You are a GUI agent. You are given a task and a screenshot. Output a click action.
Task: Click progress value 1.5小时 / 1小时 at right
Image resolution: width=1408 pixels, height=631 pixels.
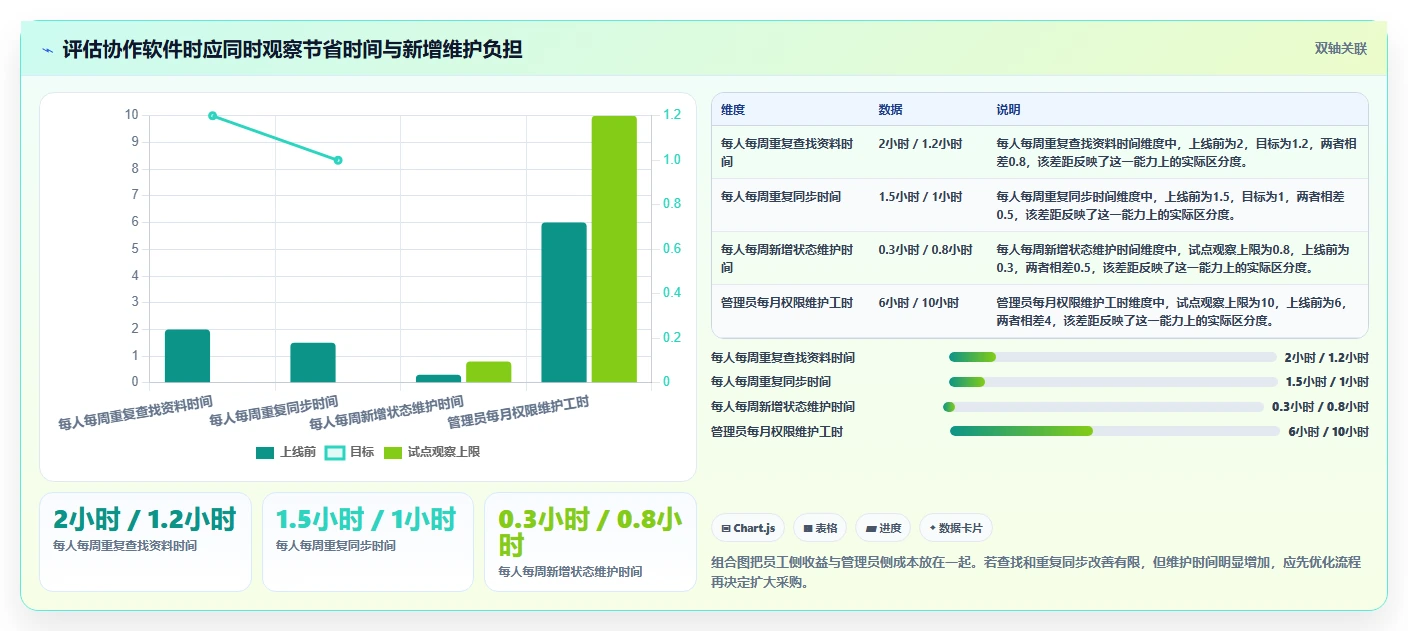1327,382
